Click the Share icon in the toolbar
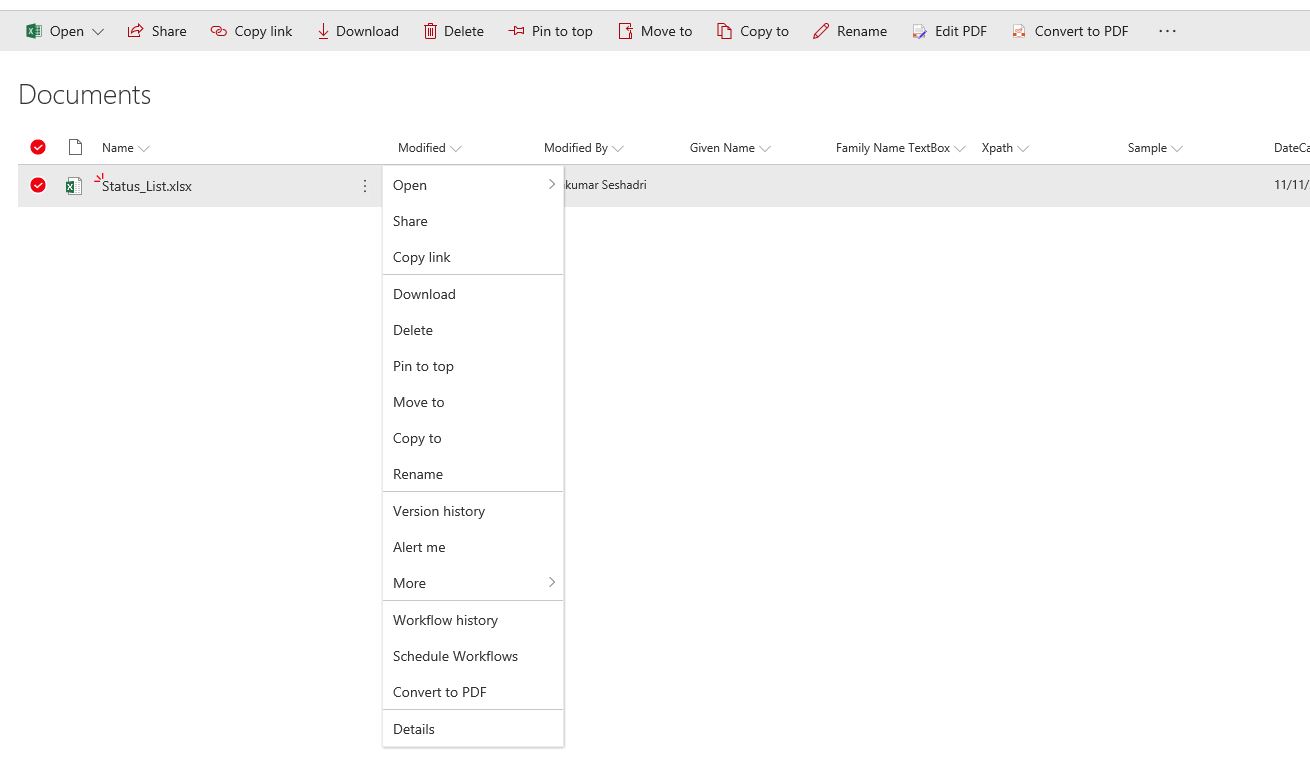The width and height of the screenshot is (1310, 772). 135,31
